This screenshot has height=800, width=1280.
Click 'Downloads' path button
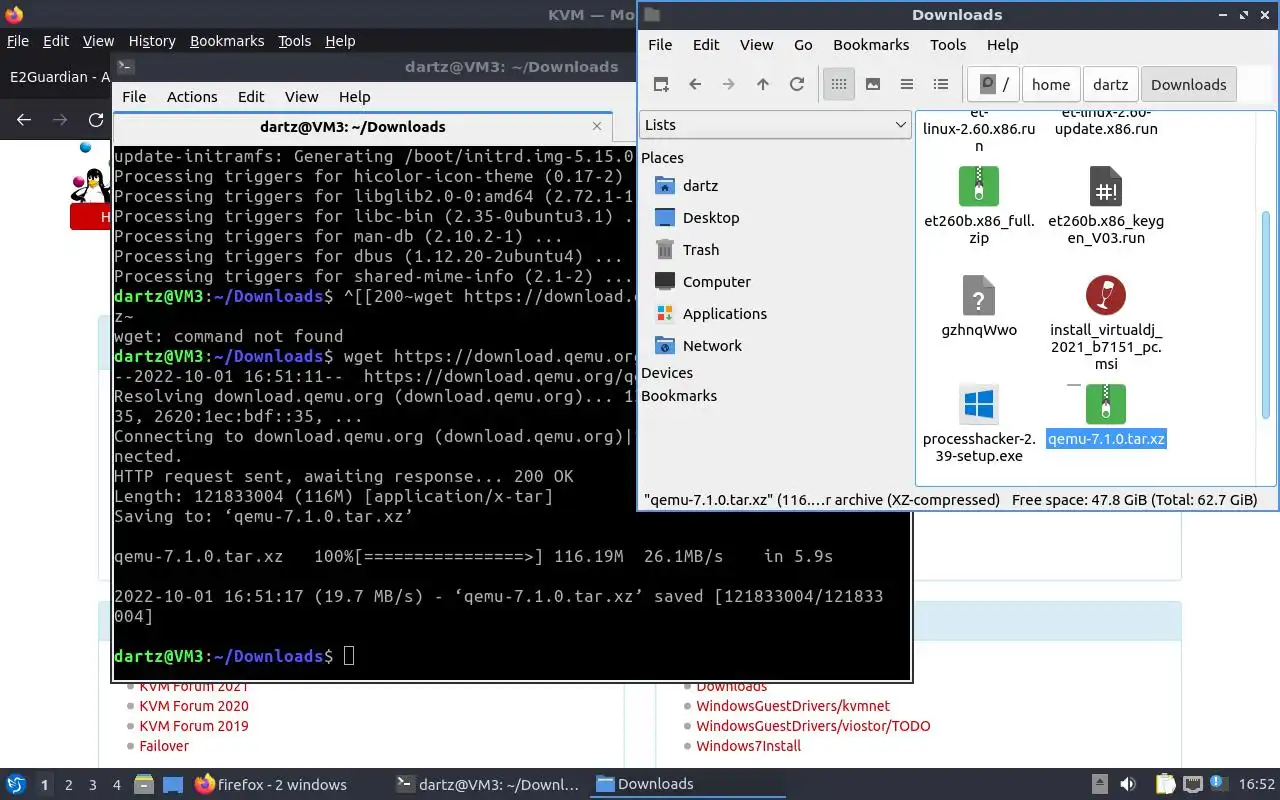tap(1188, 85)
